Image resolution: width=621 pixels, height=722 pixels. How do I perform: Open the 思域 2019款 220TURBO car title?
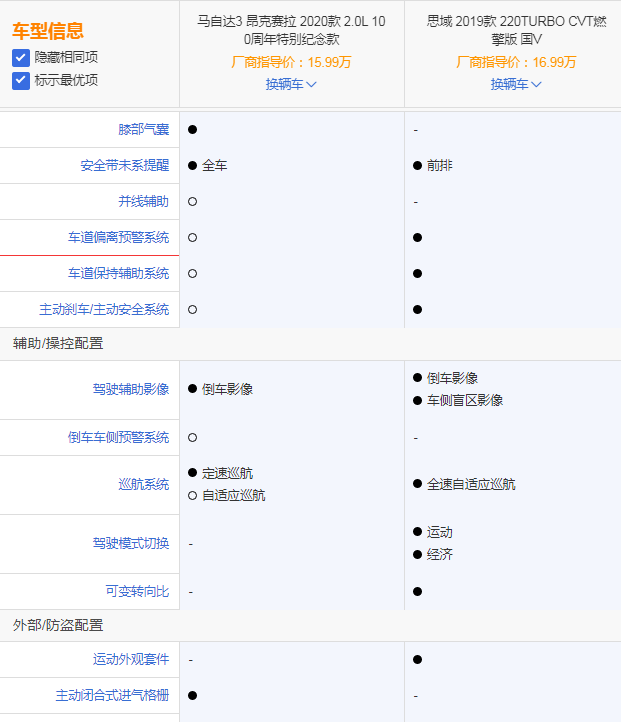point(516,30)
